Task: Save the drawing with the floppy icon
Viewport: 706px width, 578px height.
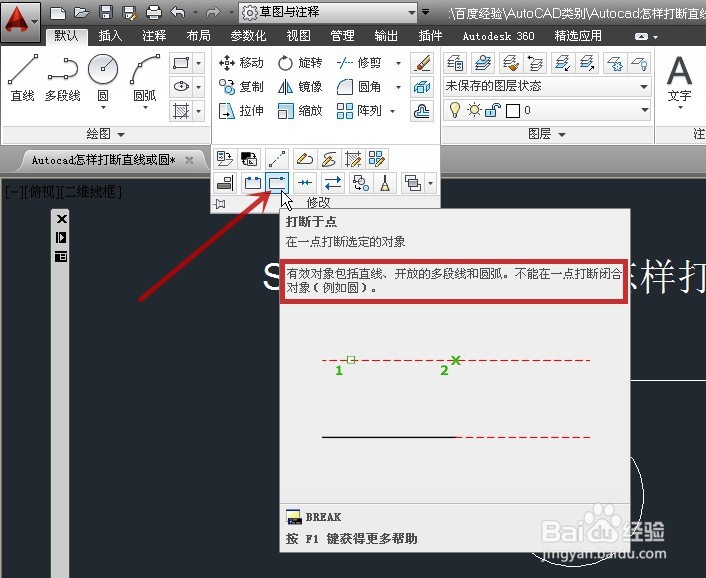Action: coord(106,13)
